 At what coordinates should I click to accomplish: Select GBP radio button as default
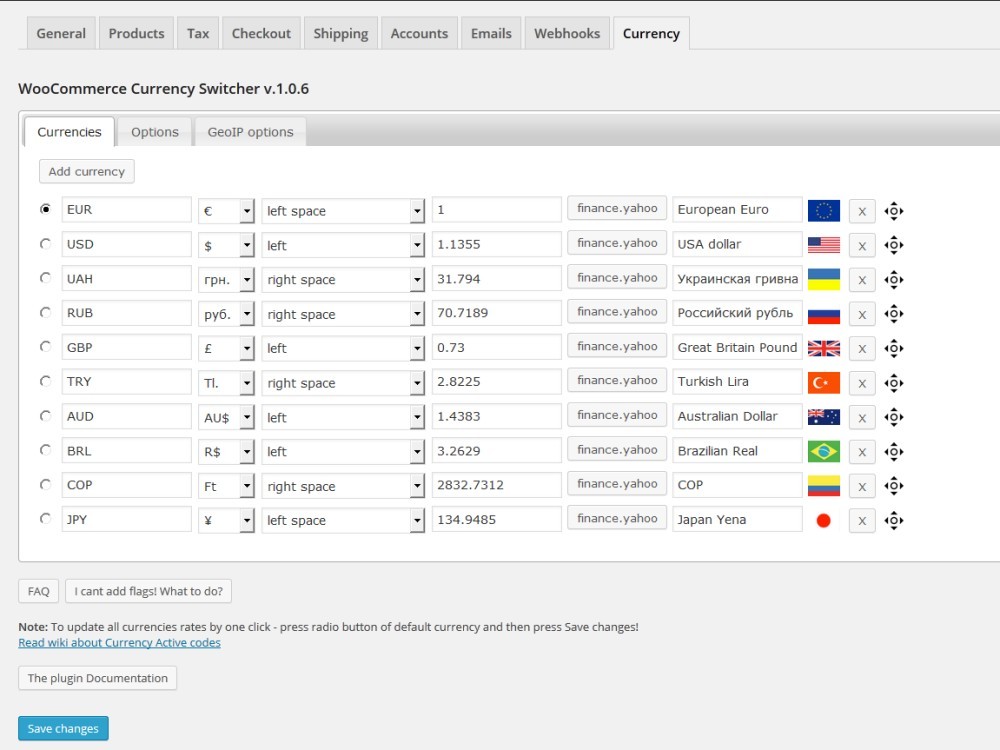(x=45, y=347)
